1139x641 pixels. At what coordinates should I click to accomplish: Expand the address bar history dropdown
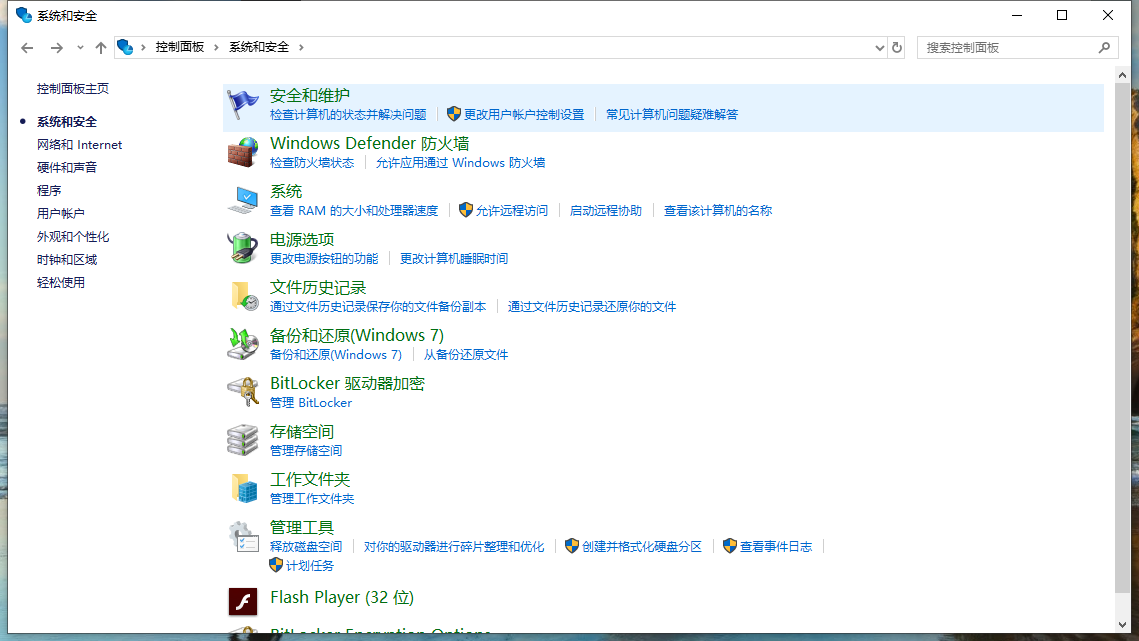click(880, 48)
